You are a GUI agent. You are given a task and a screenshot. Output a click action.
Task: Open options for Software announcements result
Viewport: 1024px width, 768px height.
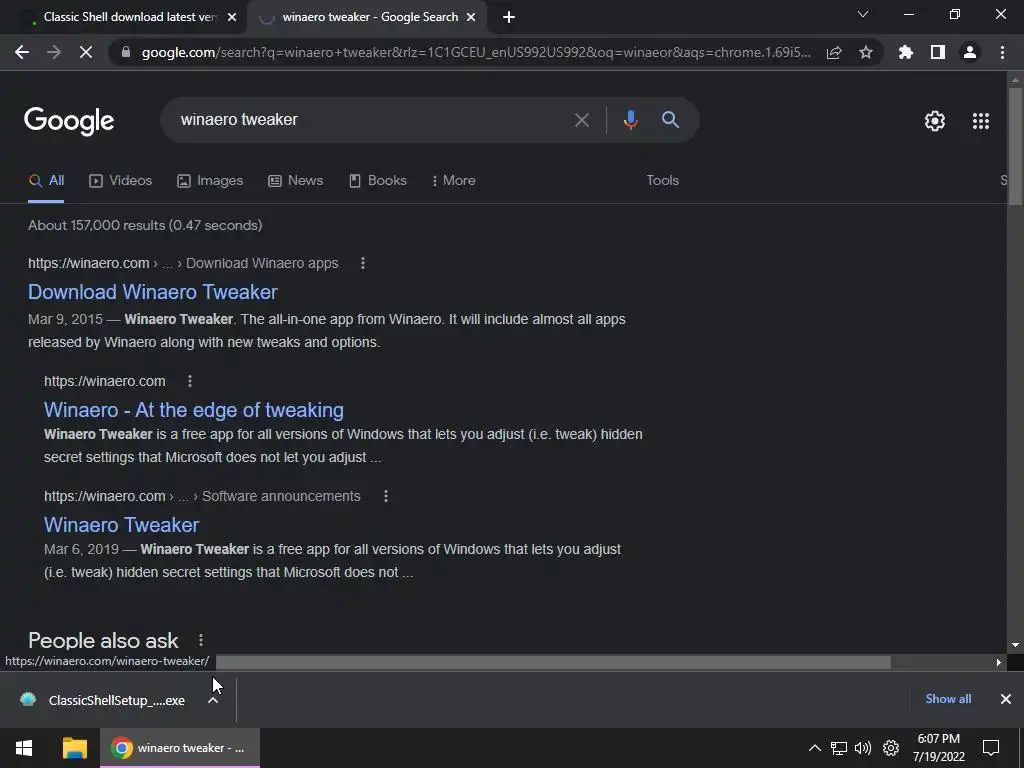tap(386, 496)
